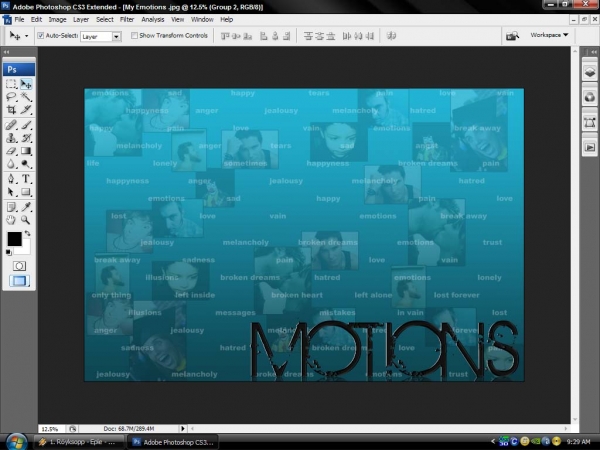Viewport: 600px width, 450px height.
Task: Select the Gradient tool
Action: pyautogui.click(x=26, y=151)
